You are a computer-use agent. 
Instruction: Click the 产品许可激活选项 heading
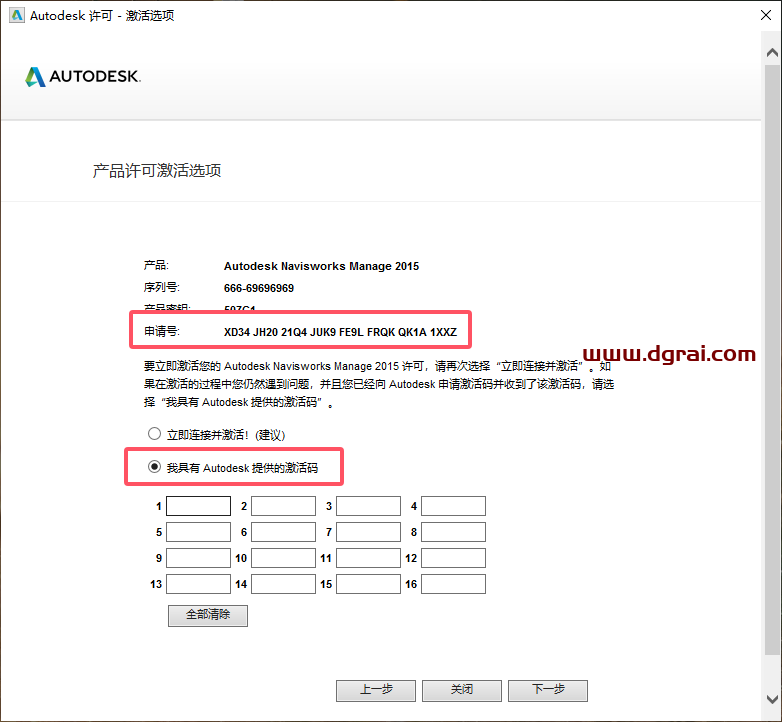tap(157, 171)
